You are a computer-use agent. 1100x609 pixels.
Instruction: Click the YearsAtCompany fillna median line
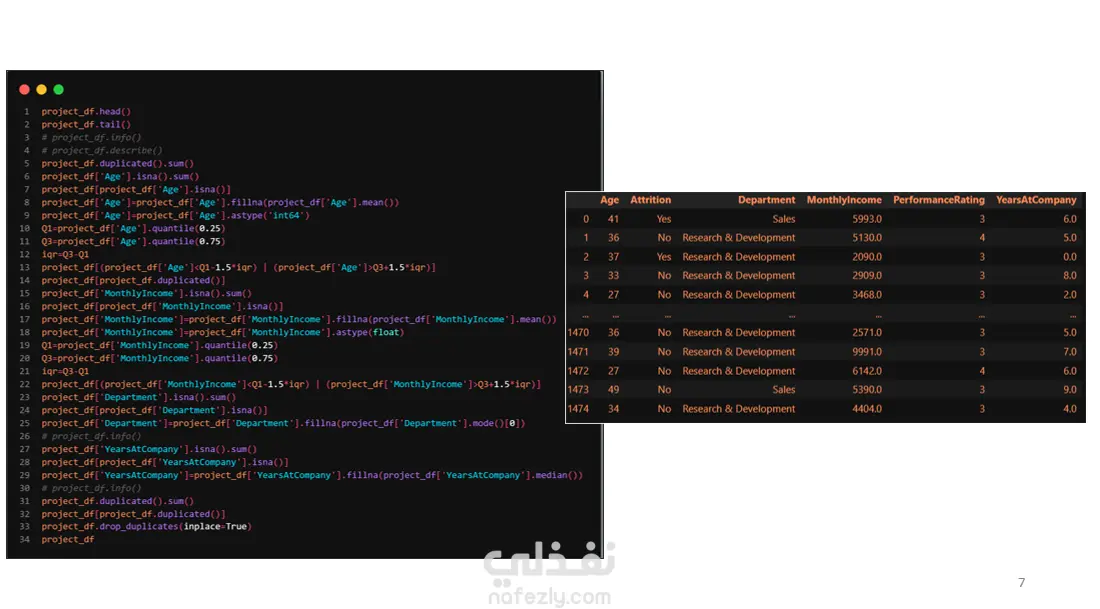[x=311, y=475]
